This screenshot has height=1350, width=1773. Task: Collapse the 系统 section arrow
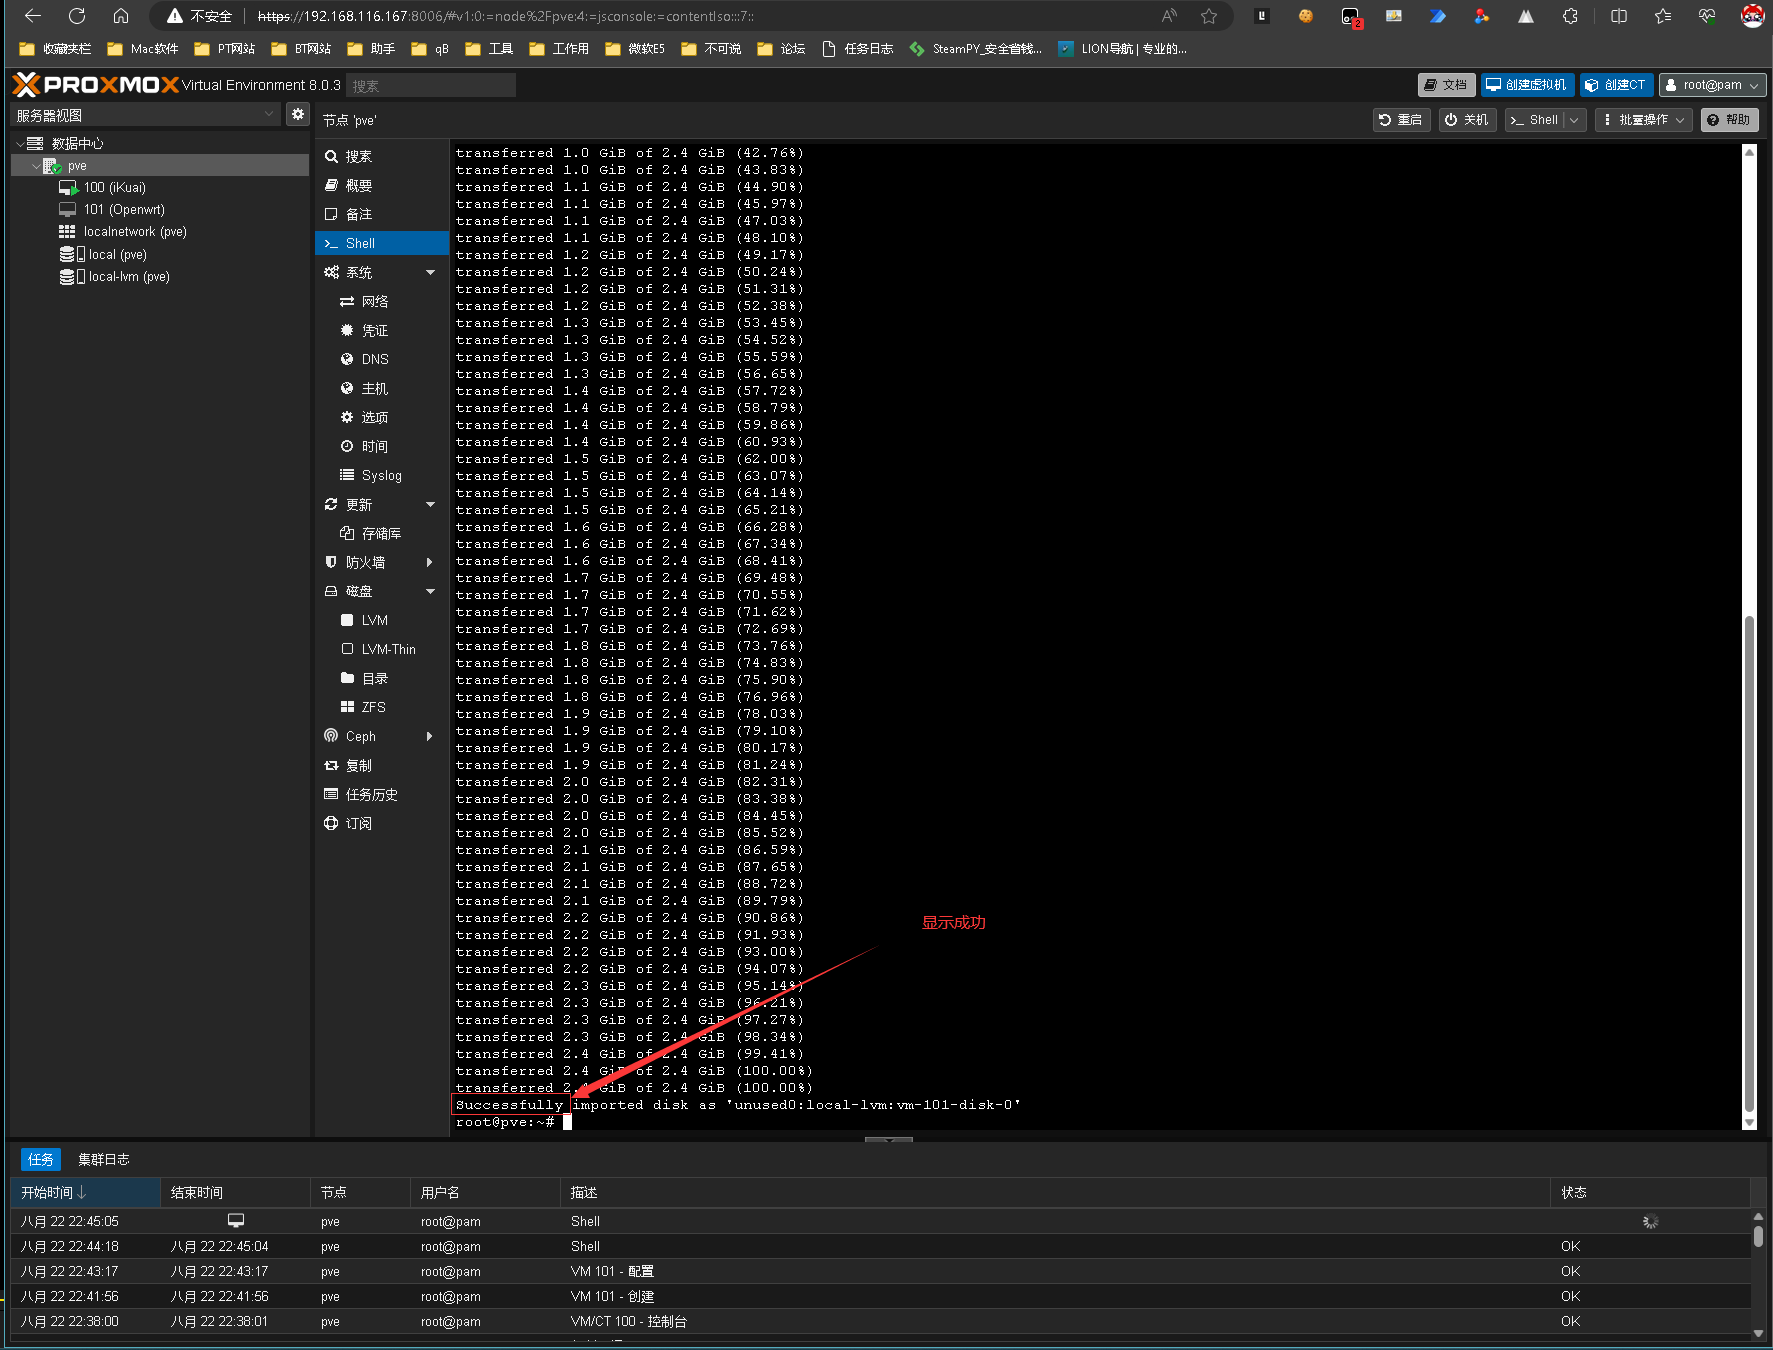430,273
